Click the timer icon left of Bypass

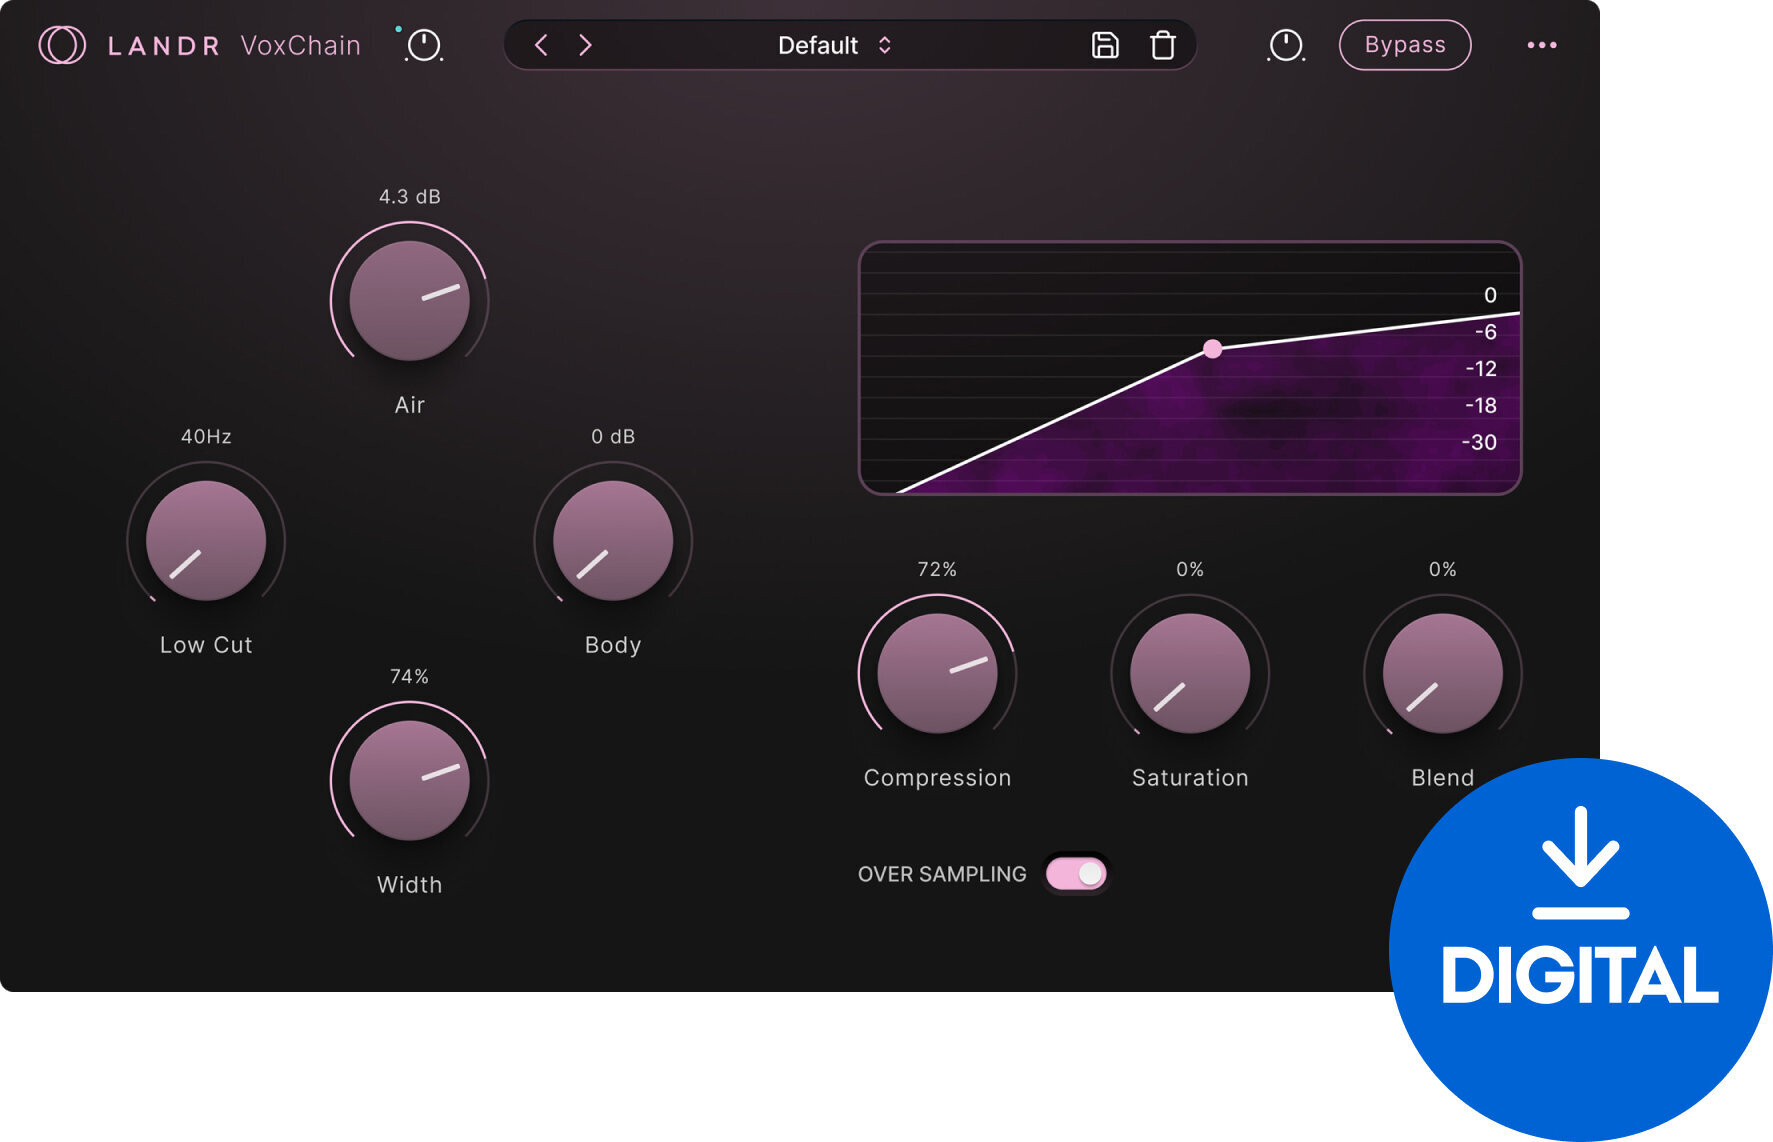point(1286,45)
